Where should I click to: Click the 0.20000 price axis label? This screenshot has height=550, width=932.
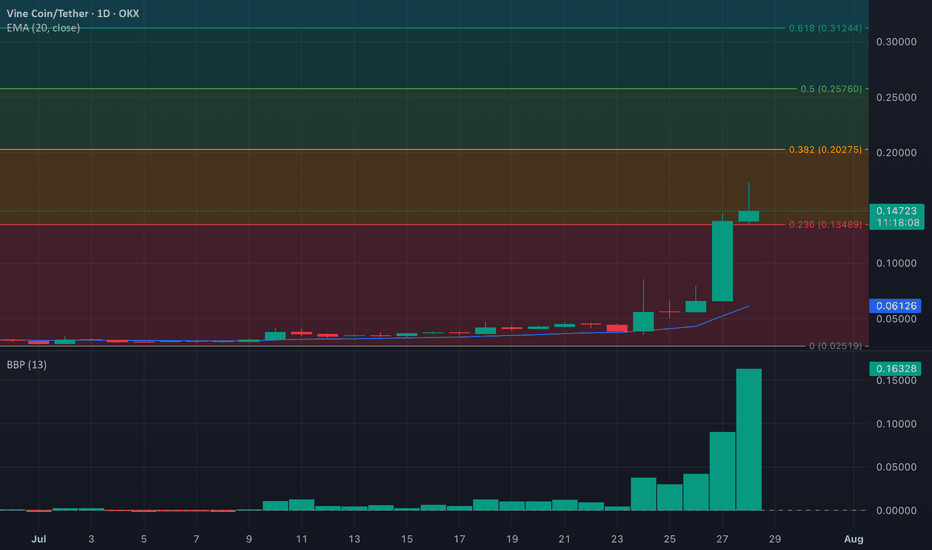(x=896, y=153)
